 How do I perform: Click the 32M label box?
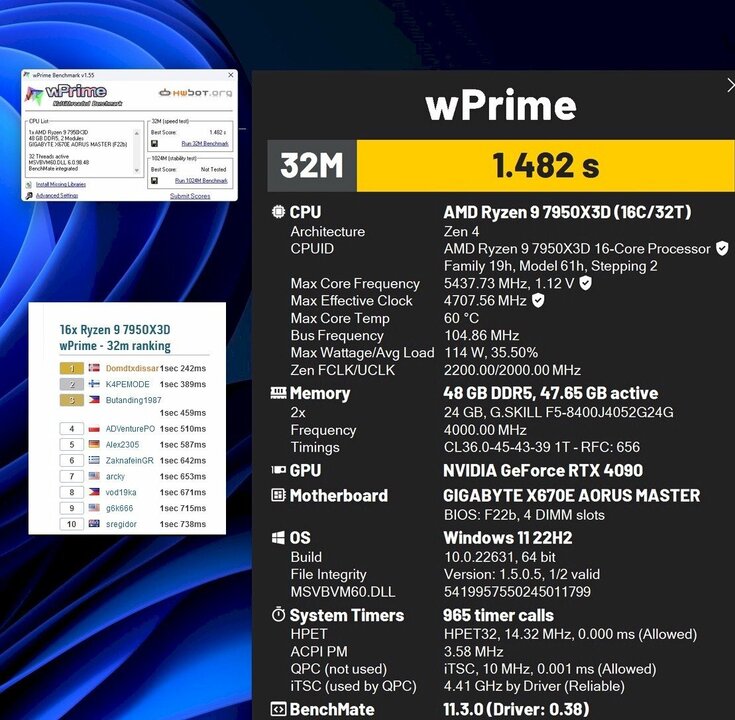(312, 166)
